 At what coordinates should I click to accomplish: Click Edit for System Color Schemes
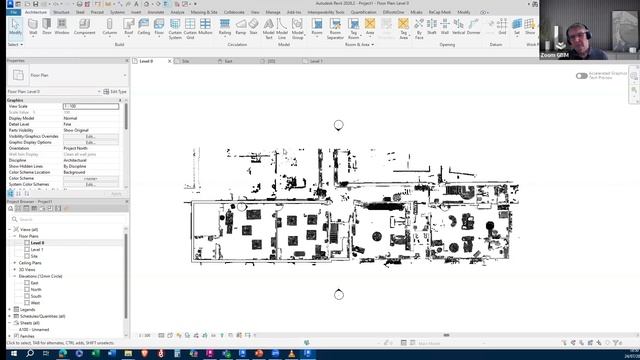(91, 184)
